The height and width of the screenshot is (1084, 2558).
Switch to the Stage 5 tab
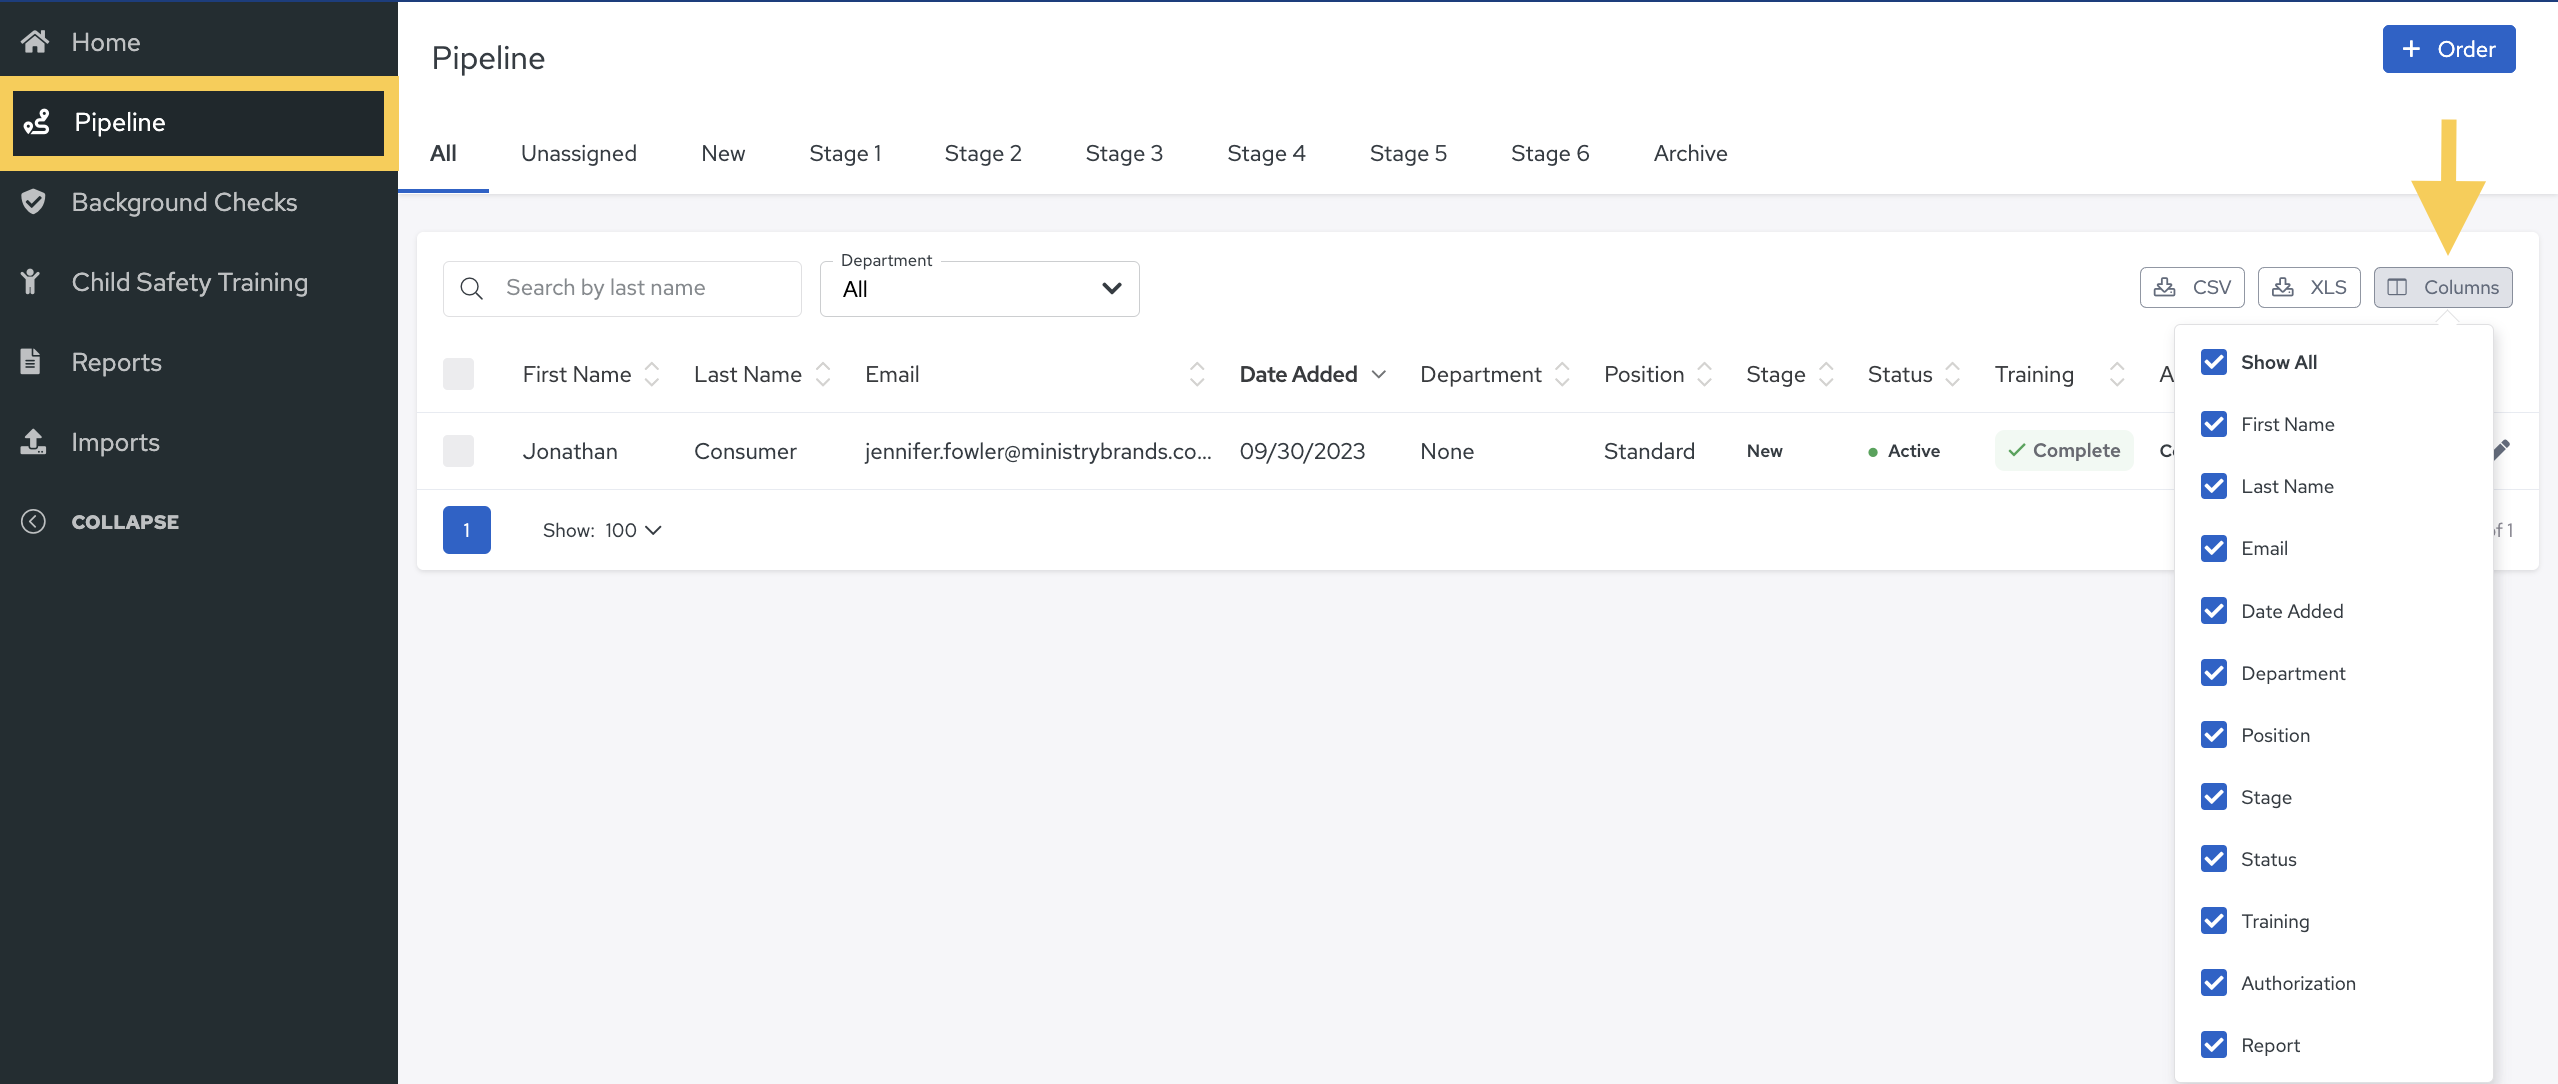1408,153
